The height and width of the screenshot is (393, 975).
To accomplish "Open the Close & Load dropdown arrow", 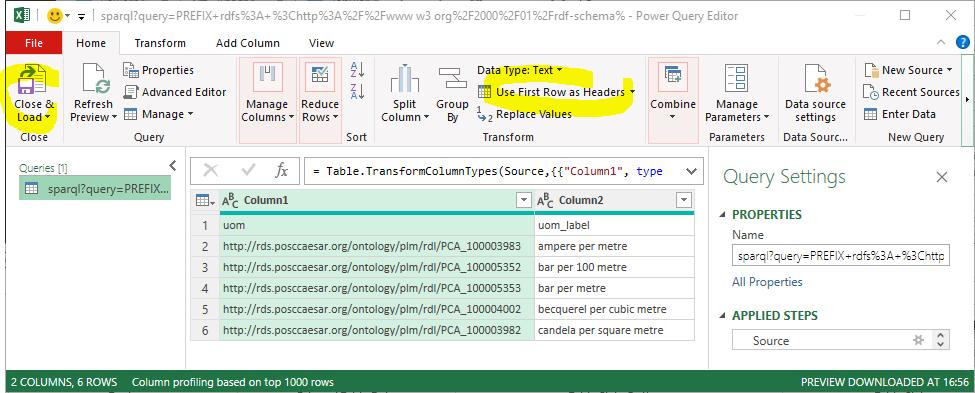I will (x=48, y=118).
